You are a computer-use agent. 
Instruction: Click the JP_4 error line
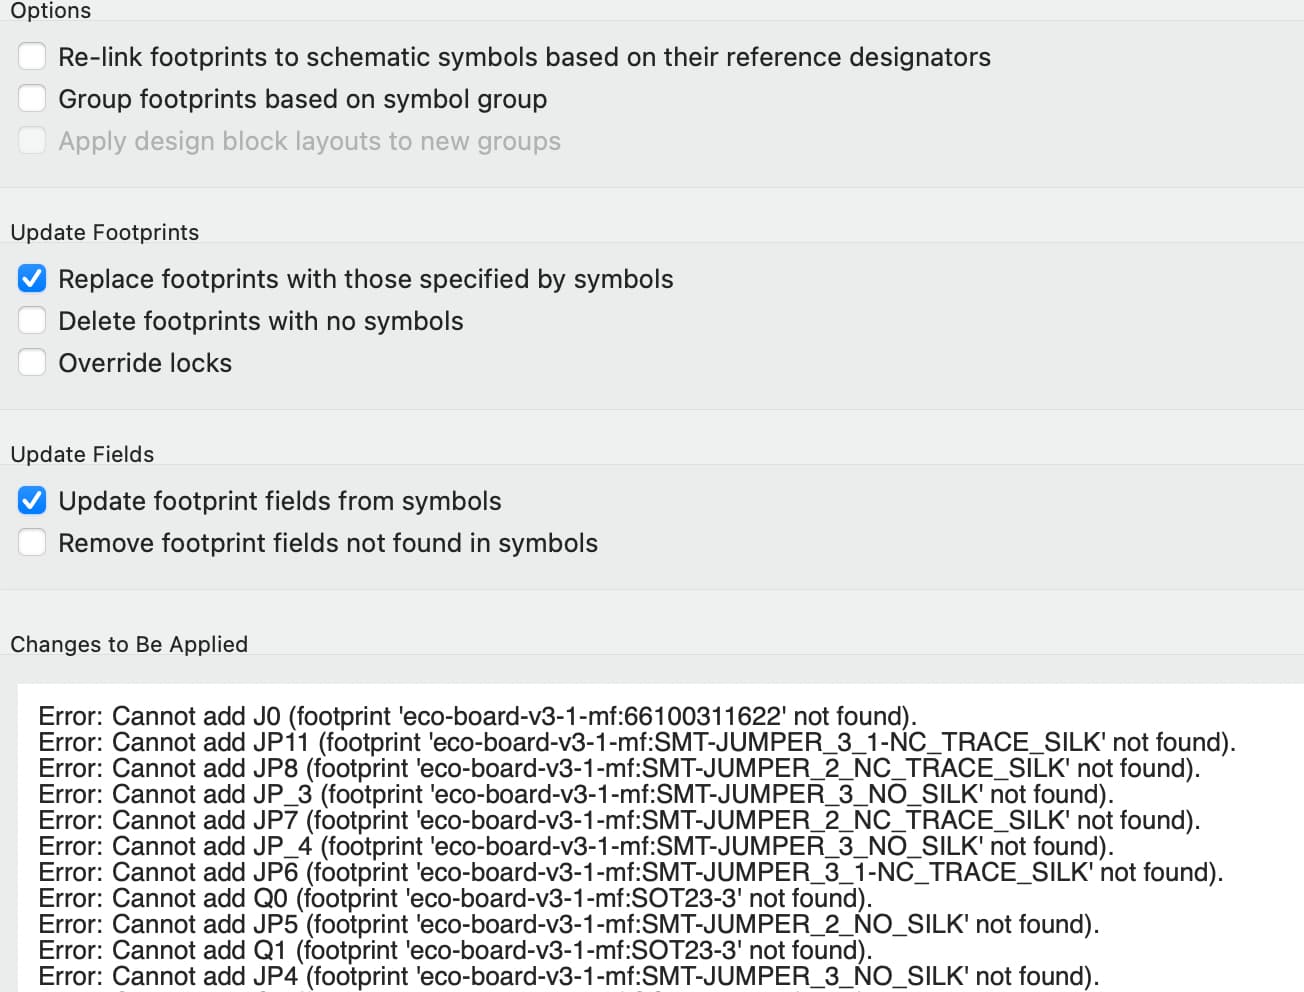pos(576,846)
